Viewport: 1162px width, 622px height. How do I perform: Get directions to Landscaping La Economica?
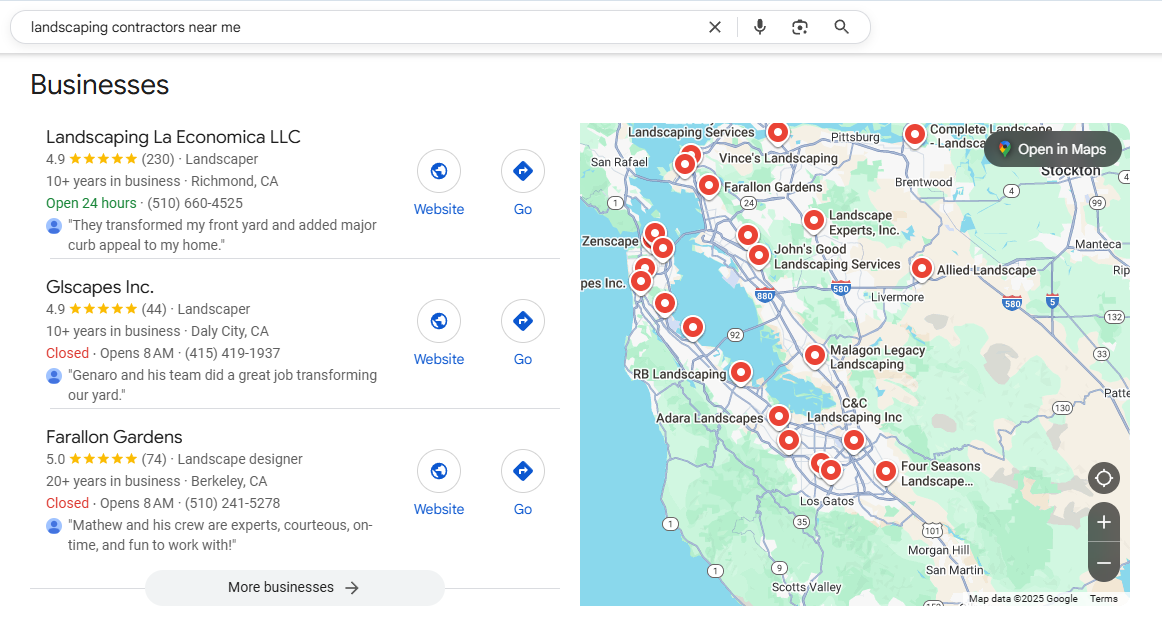[523, 171]
